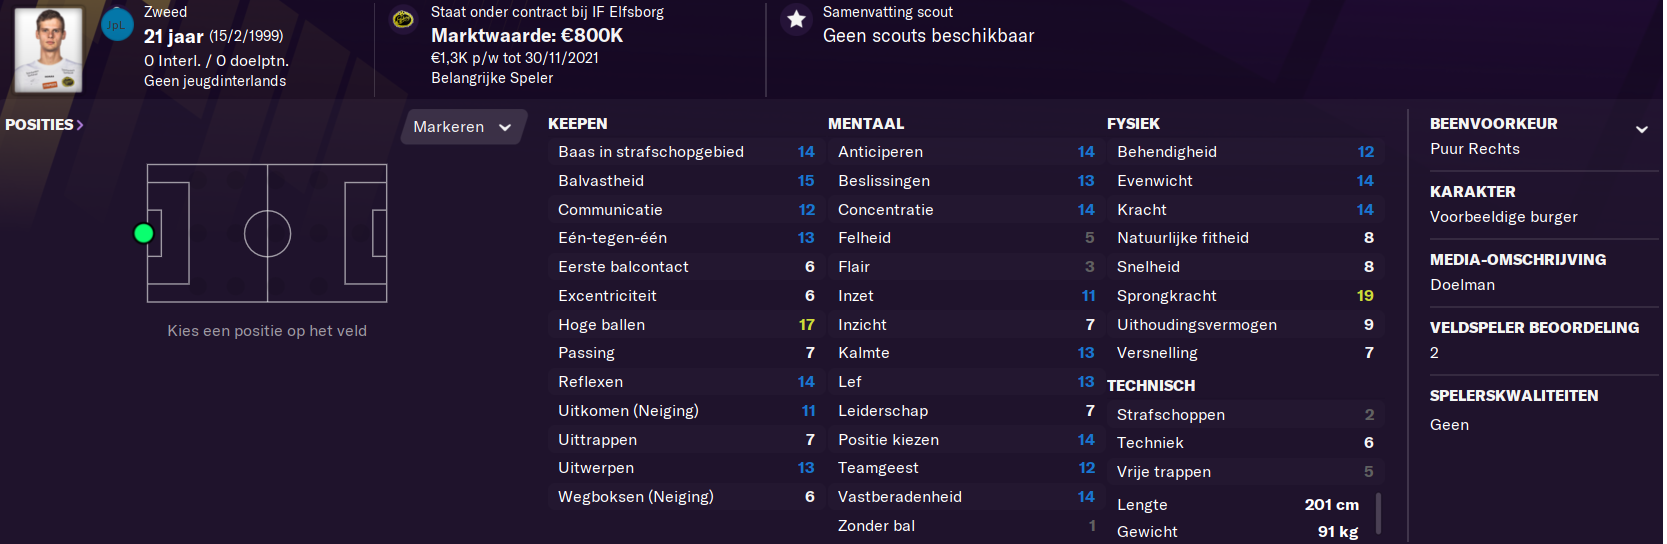
Task: Click the blue nationality badge icon
Action: coord(117,25)
